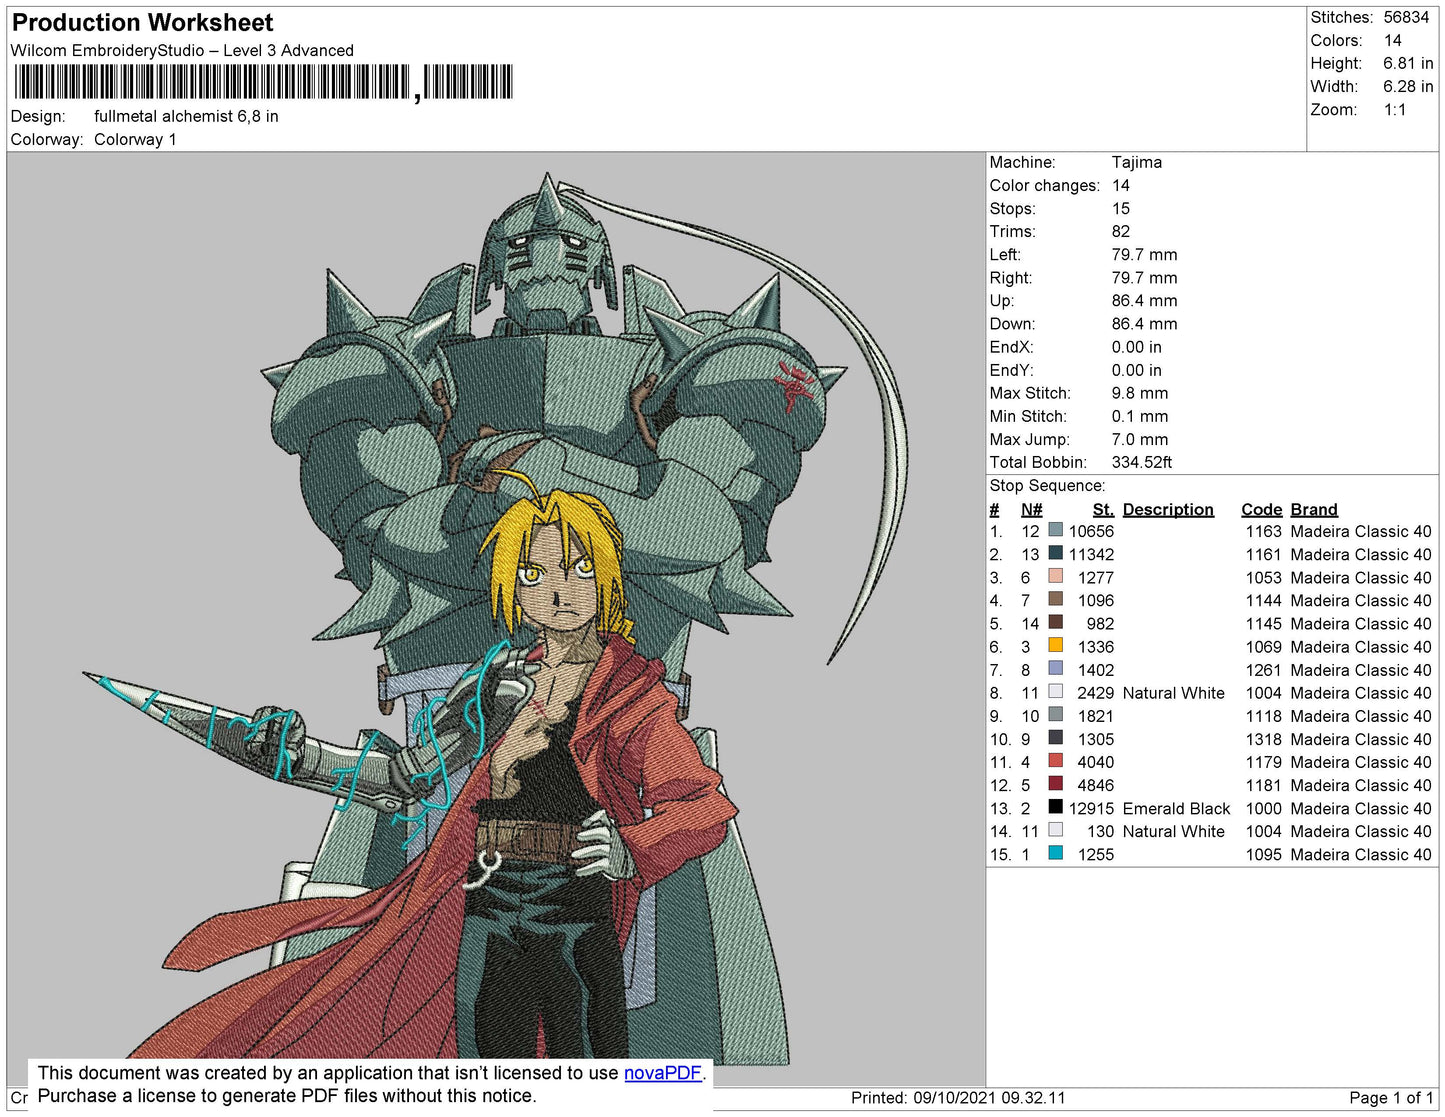Screen dimensions: 1445x1117
Task: Choose the cyan swatch for code 1095
Action: pyautogui.click(x=1055, y=853)
